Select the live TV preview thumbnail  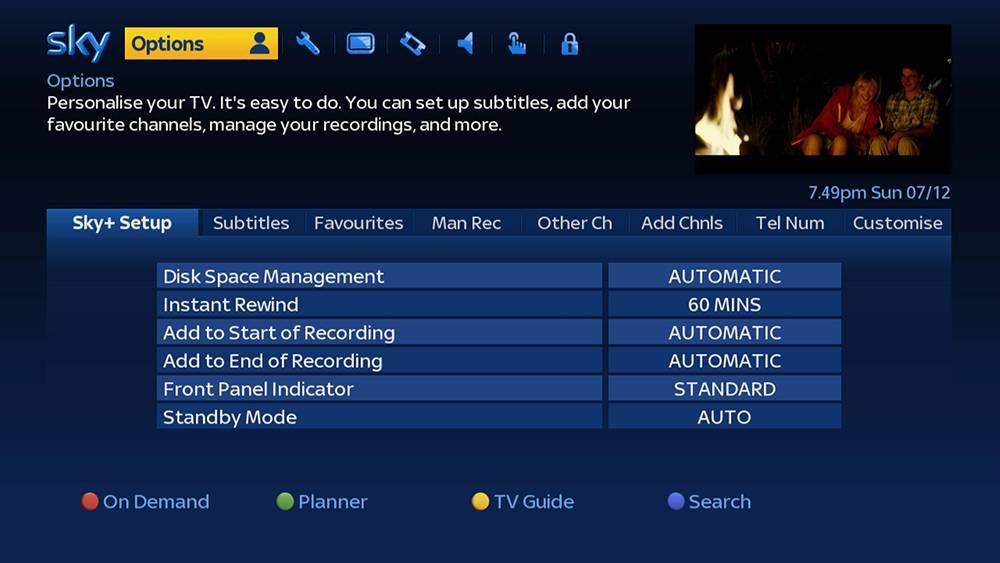click(823, 99)
